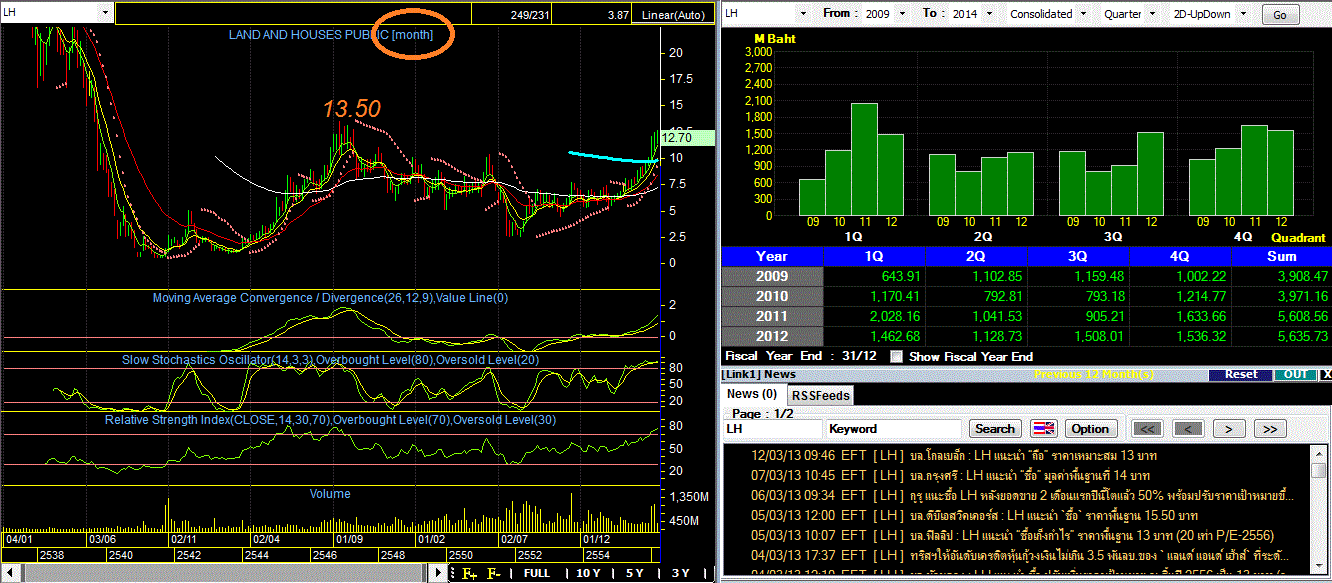The image size is (1332, 583).
Task: Click the 643.91 cell for 2009 1Q
Action: pos(874,276)
